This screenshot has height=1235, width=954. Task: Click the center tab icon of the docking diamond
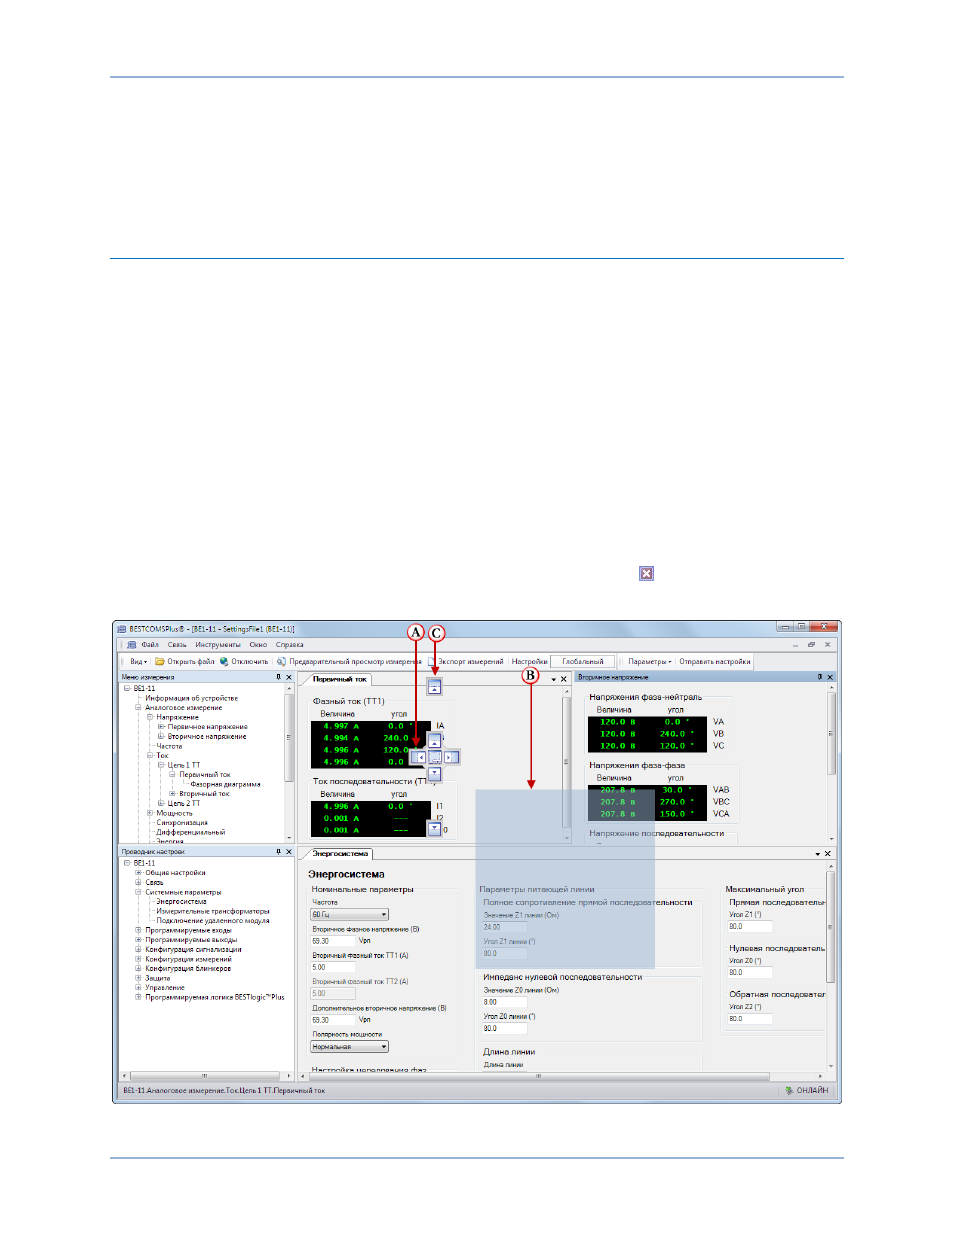434,757
